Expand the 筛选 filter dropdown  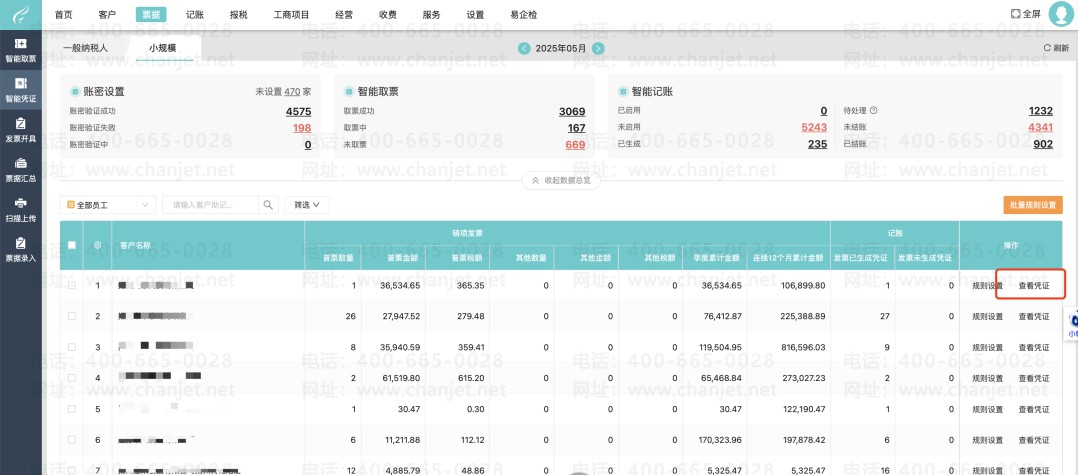[307, 205]
